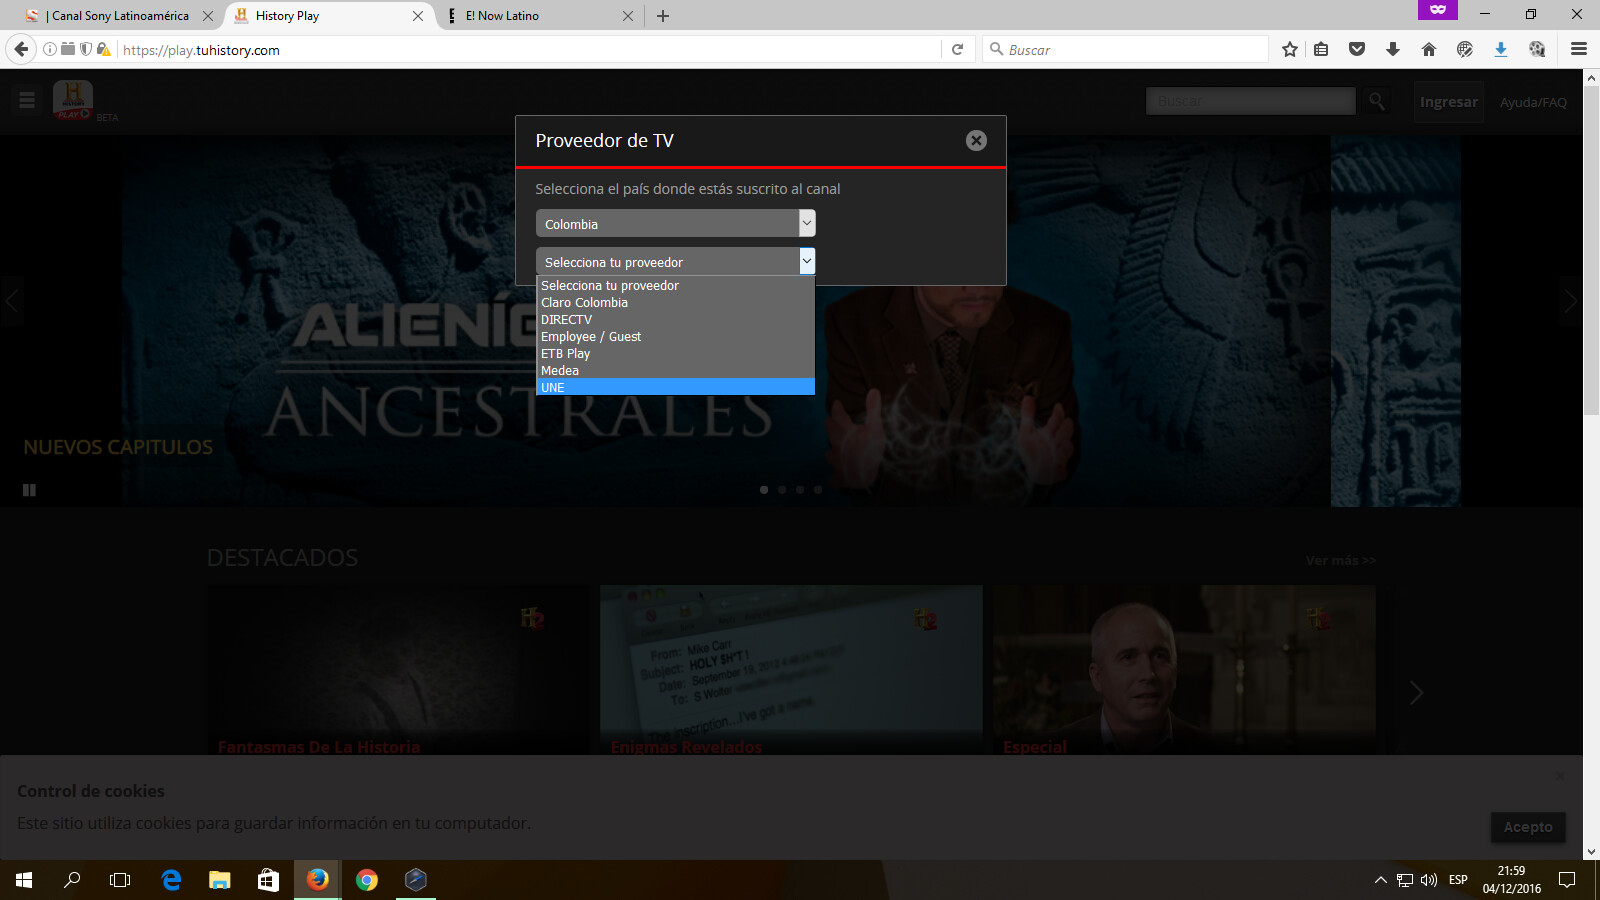This screenshot has height=900, width=1600.
Task: Open the 'Ver más >>' link
Action: pos(1341,561)
